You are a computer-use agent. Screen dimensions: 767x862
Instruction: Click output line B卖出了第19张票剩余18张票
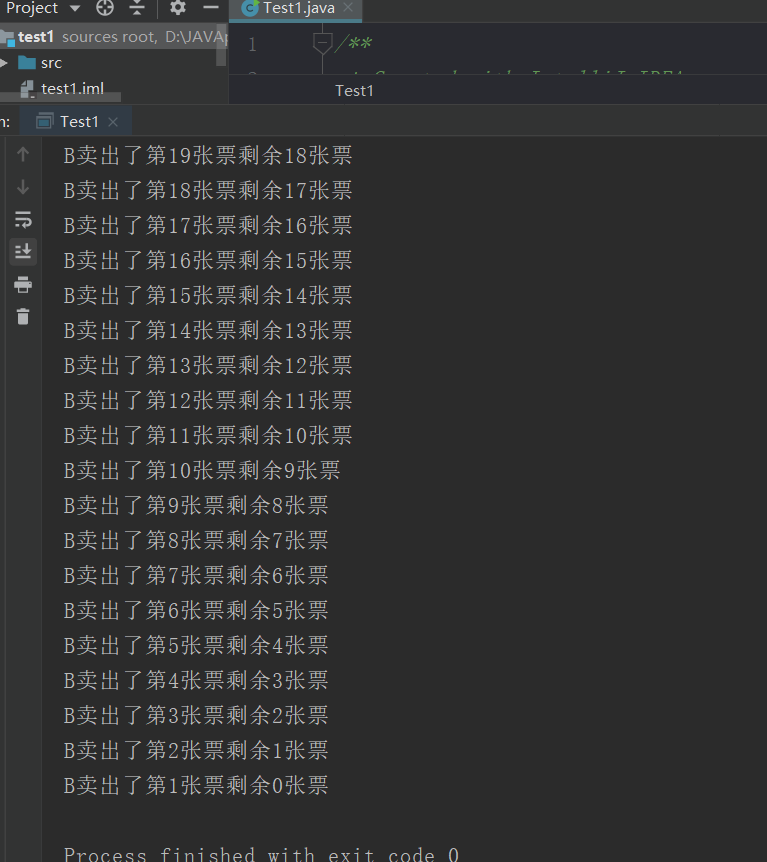[x=208, y=156]
